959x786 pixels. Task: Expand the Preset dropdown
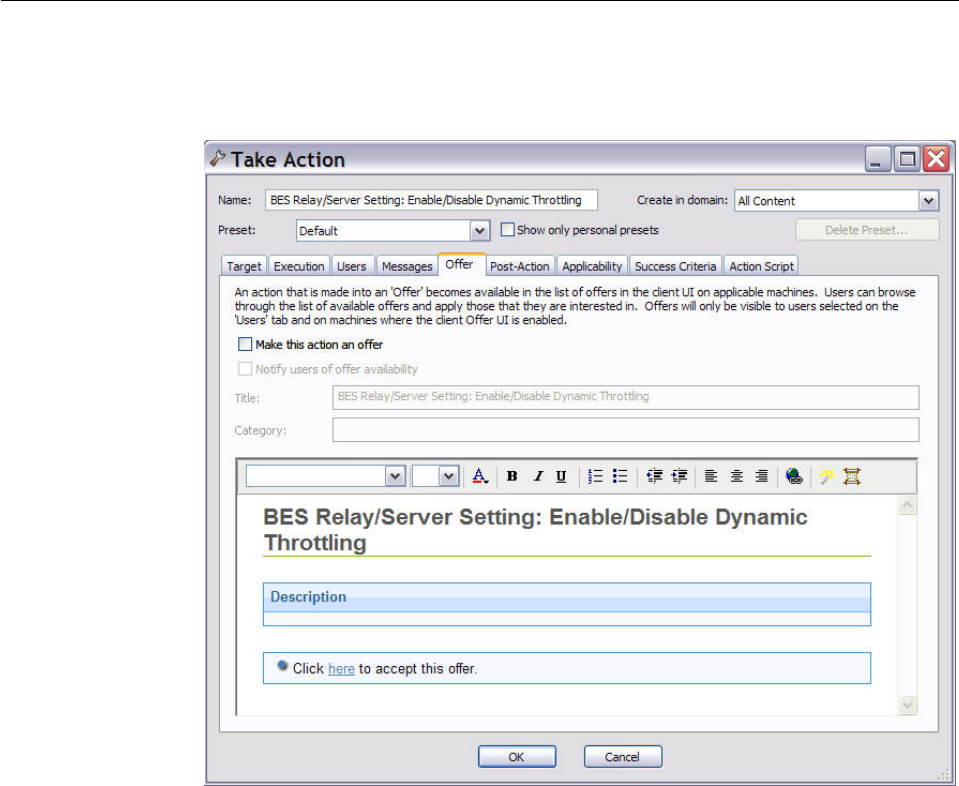pyautogui.click(x=480, y=231)
